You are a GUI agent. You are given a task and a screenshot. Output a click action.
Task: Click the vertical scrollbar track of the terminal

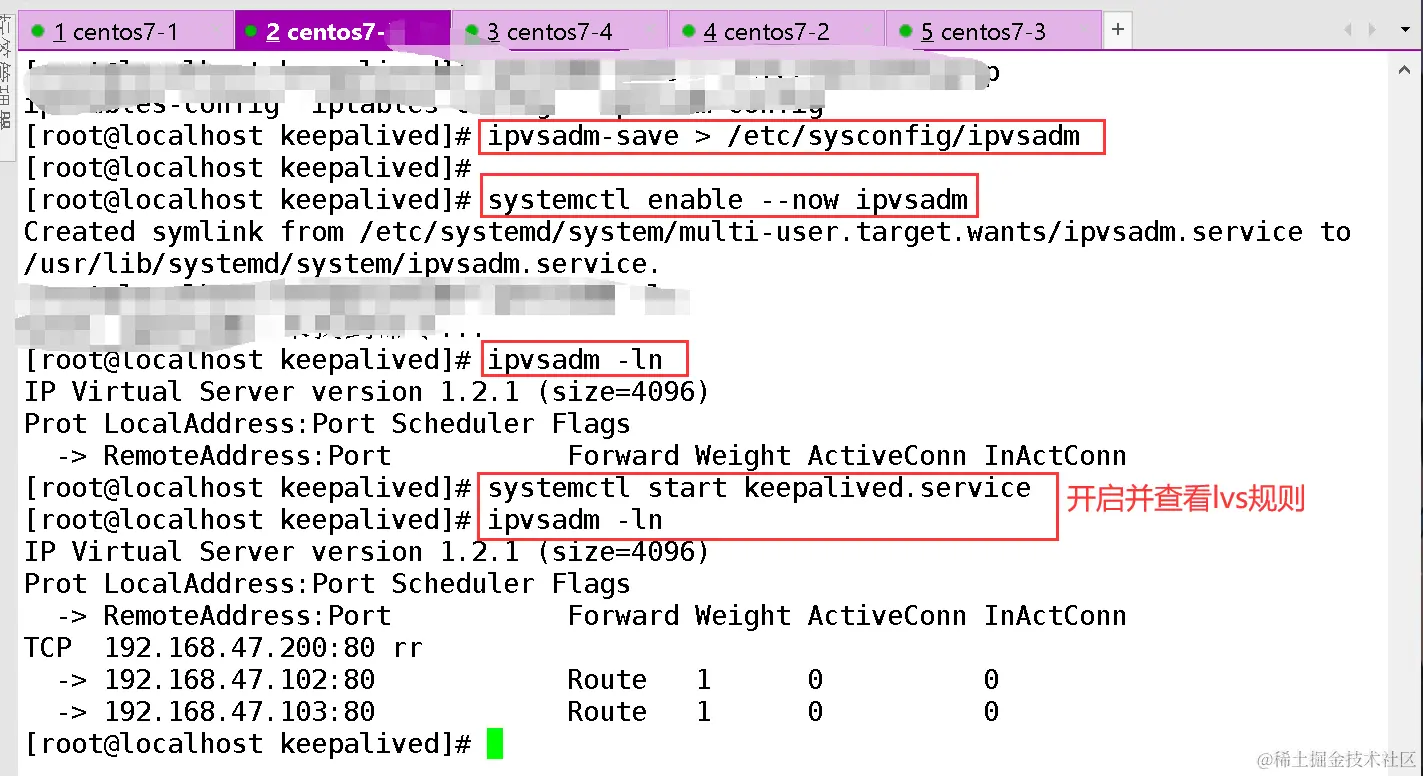tap(1406, 420)
